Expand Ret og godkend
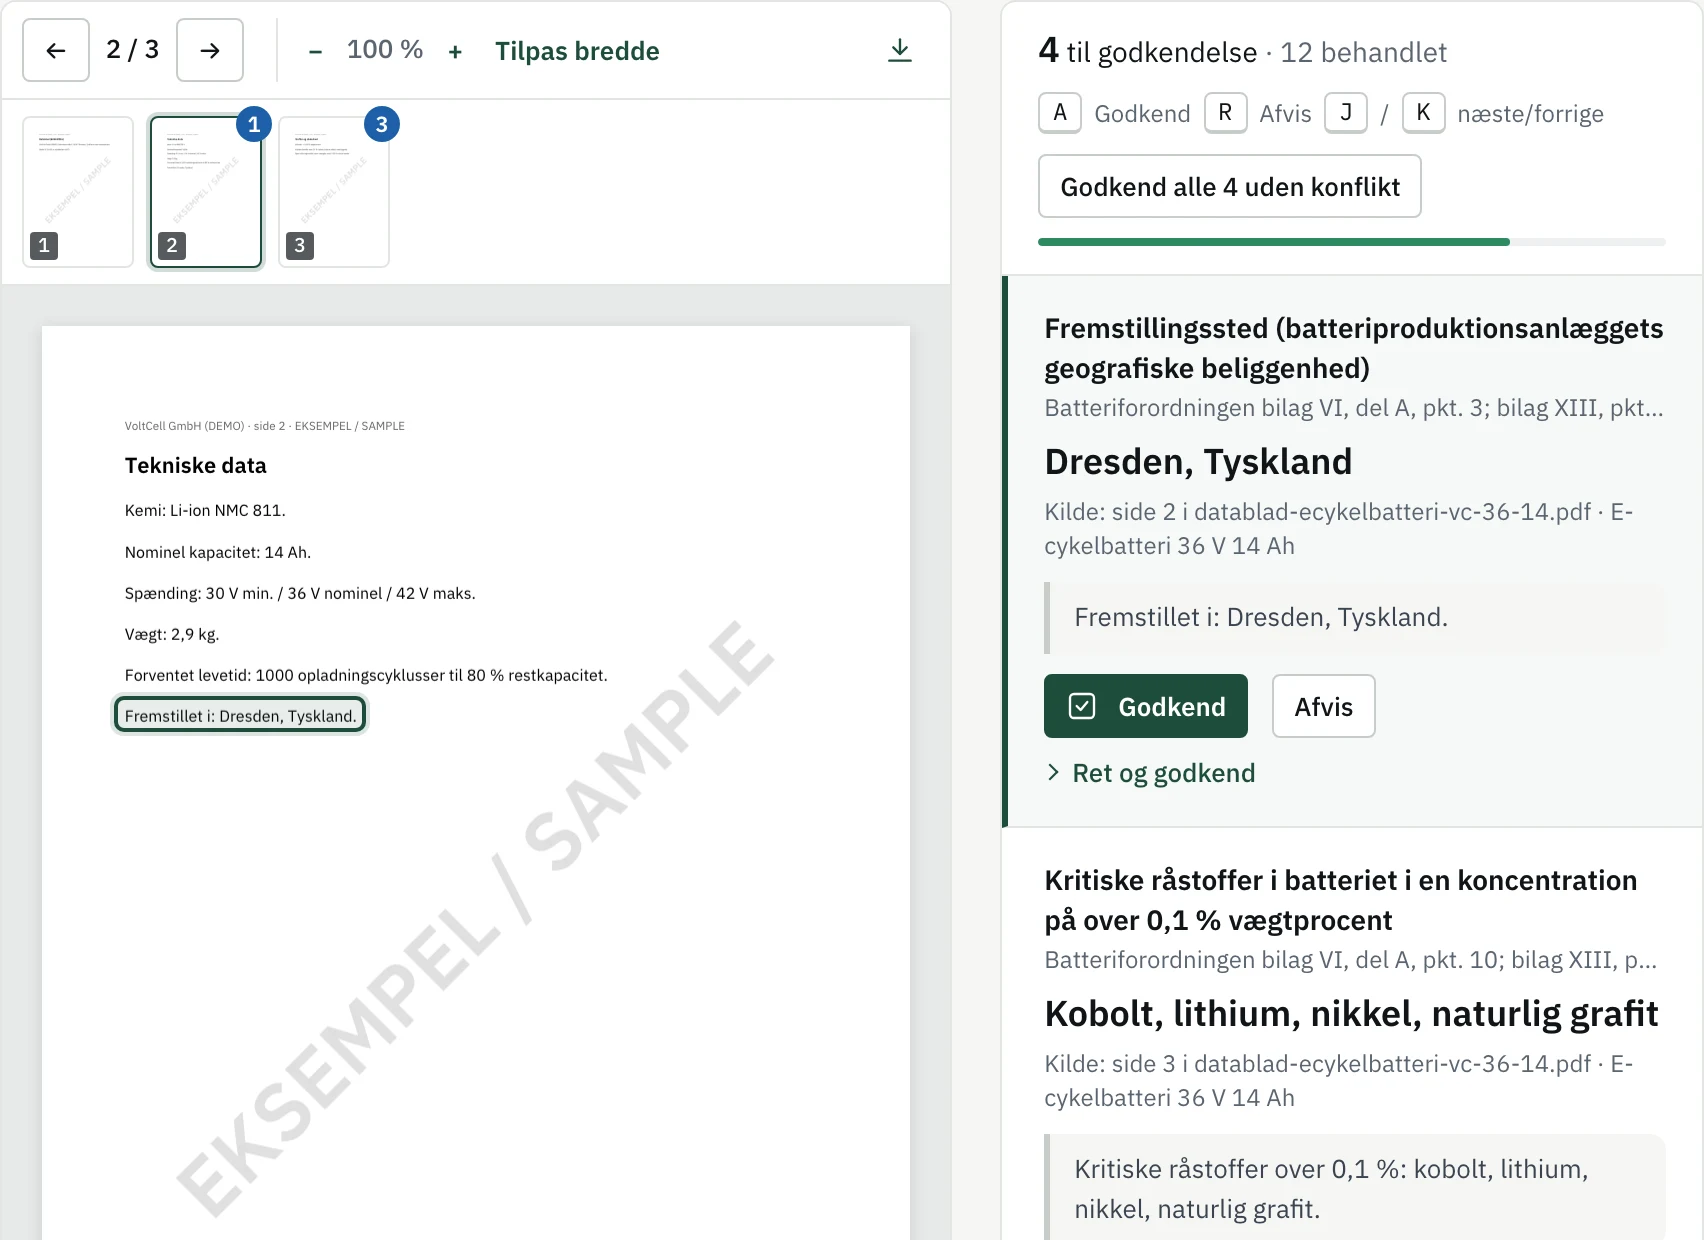The height and width of the screenshot is (1240, 1704). [1151, 773]
